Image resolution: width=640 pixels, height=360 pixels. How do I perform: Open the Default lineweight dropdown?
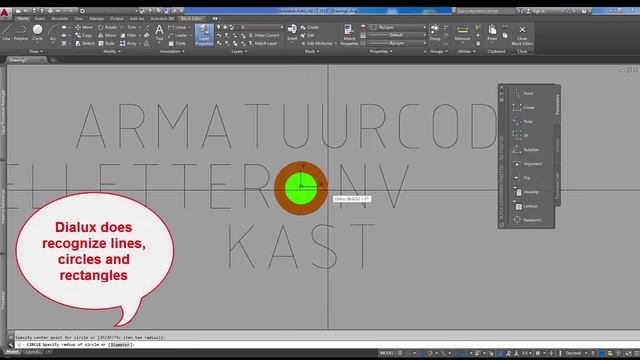pos(397,35)
